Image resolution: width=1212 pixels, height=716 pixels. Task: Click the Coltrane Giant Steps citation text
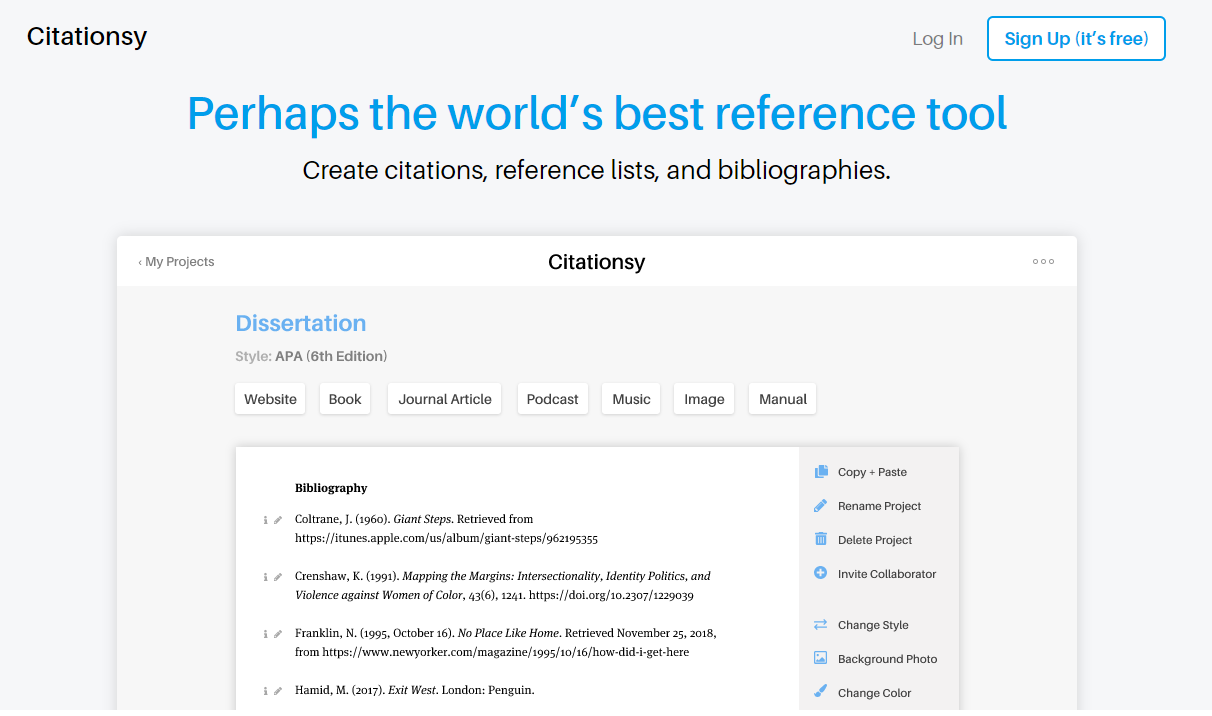446,529
